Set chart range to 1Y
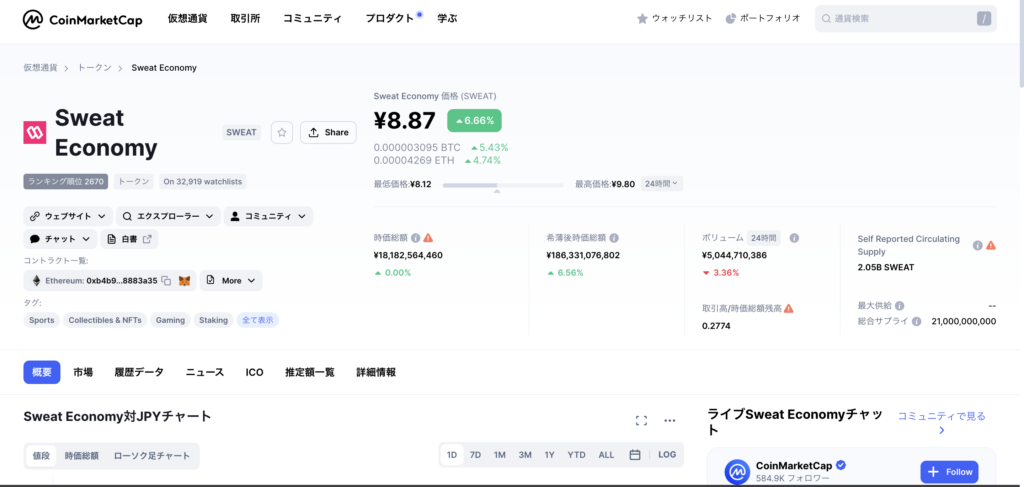The height and width of the screenshot is (487, 1024). pyautogui.click(x=549, y=454)
